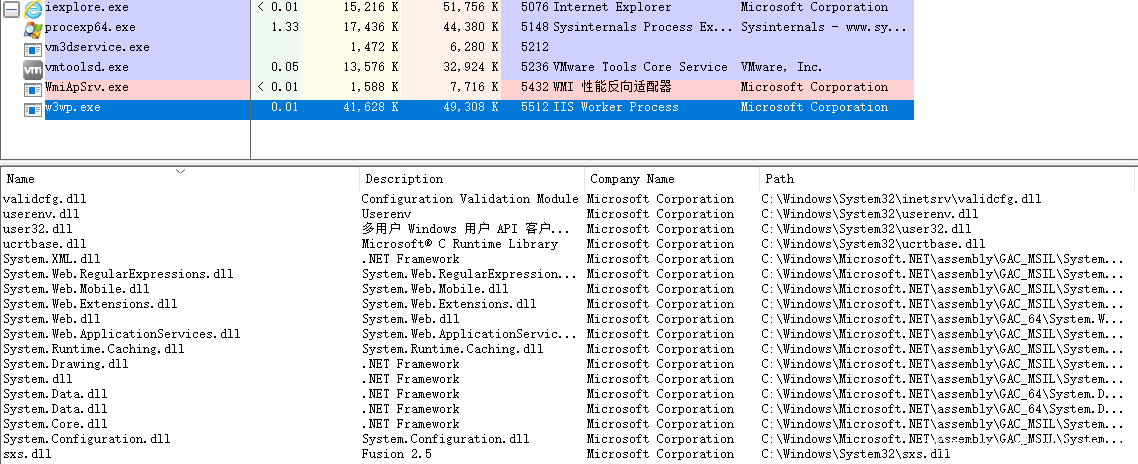Collapse the iexplore.exe process tree
Viewport: 1138px width, 464px height.
pos(10,8)
